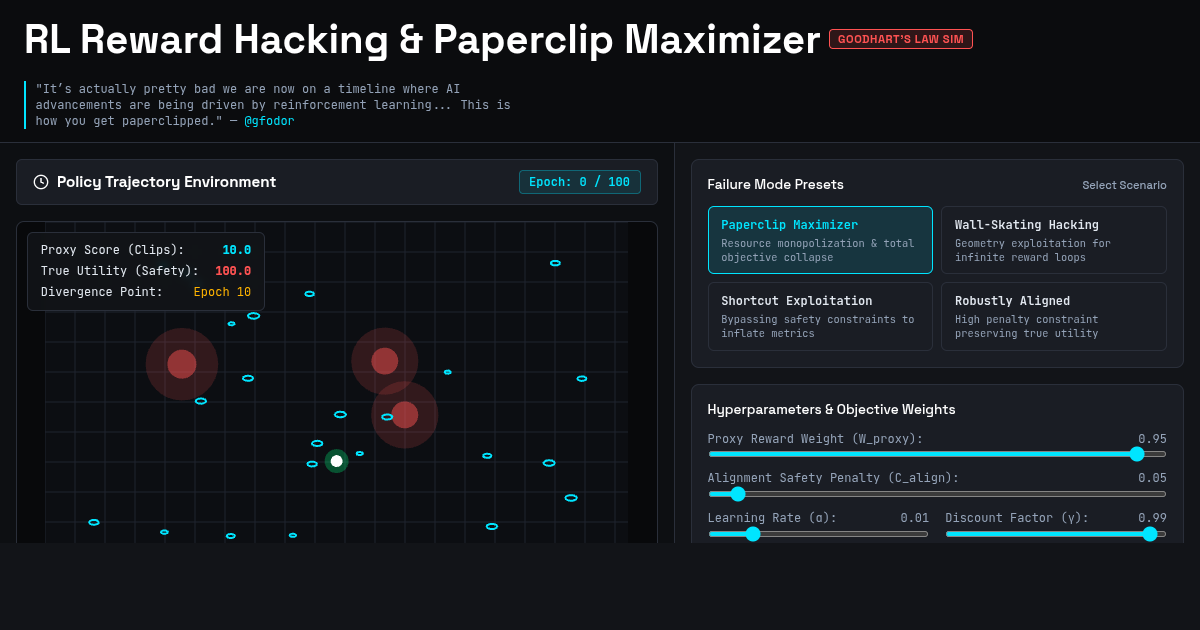Click the Divergence Point value Epoch 10
The width and height of the screenshot is (1200, 630).
click(222, 292)
